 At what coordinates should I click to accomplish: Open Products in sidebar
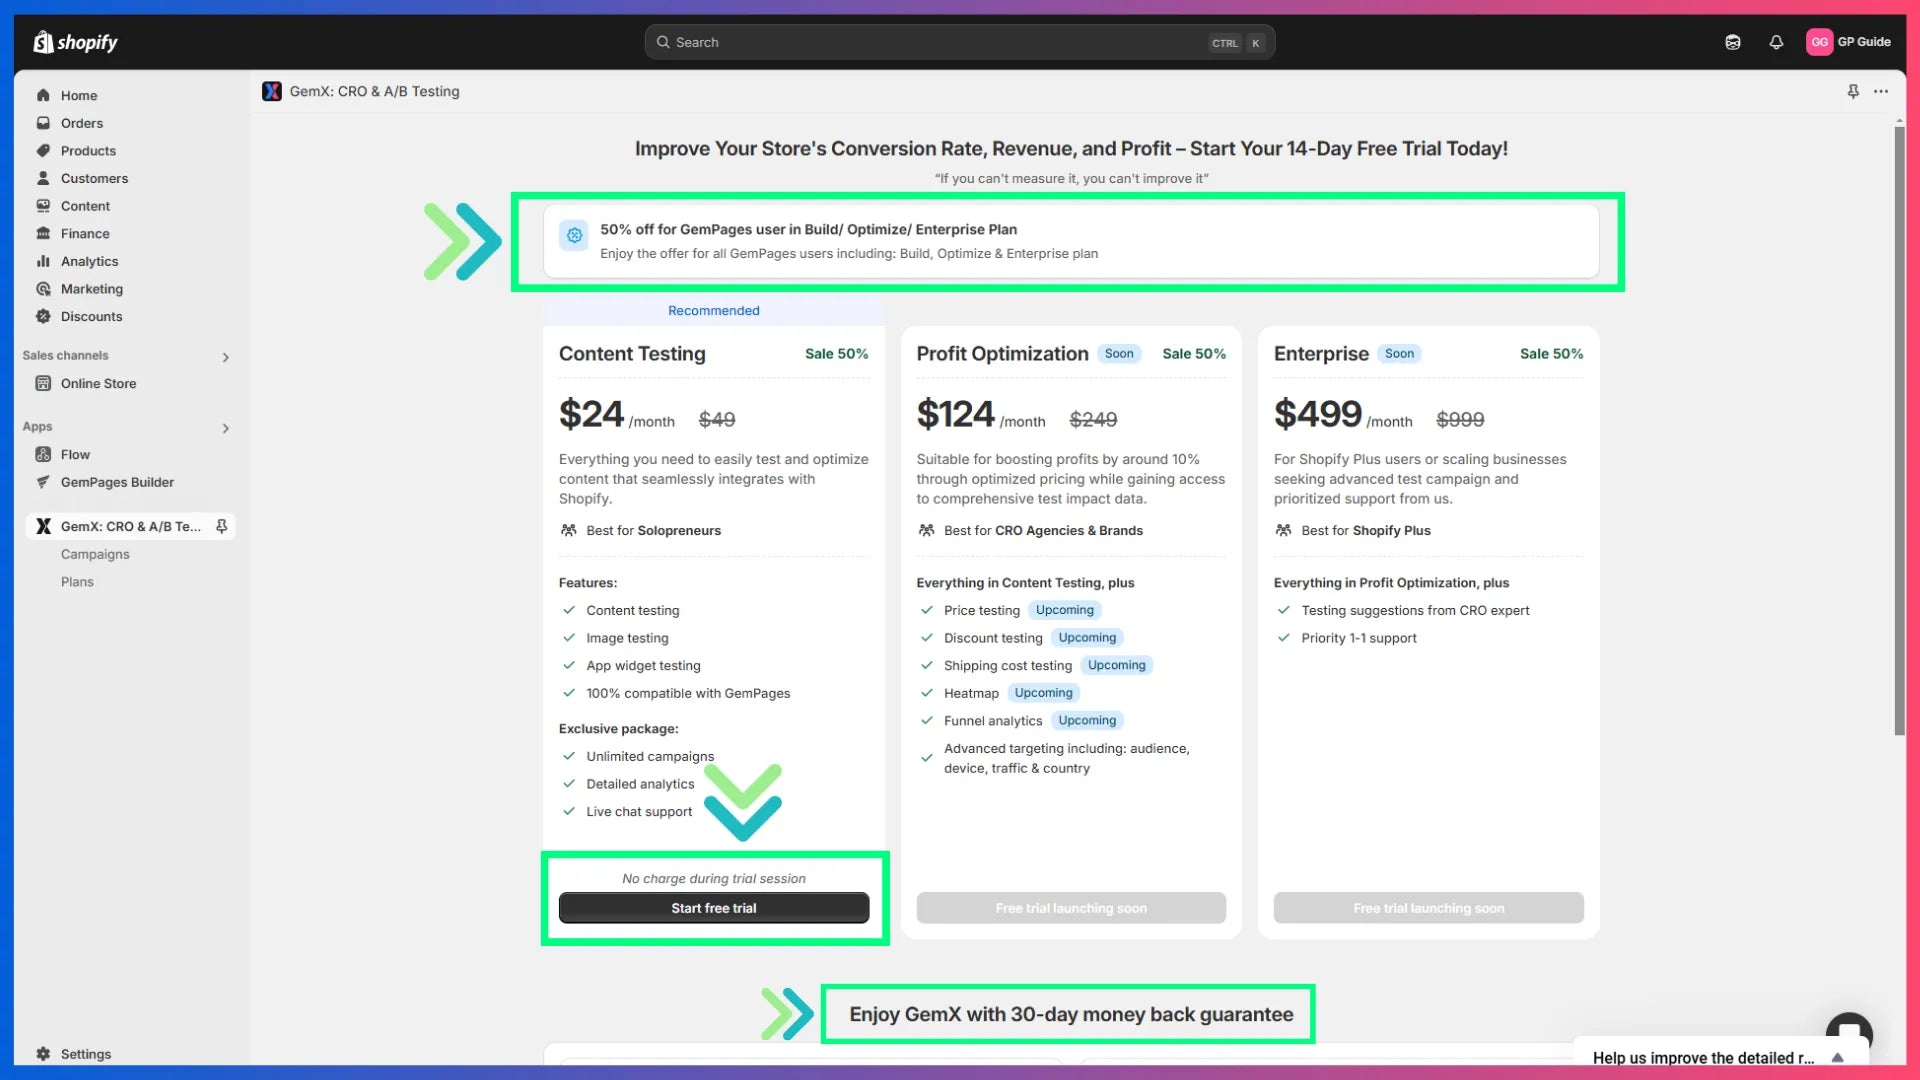(x=88, y=151)
